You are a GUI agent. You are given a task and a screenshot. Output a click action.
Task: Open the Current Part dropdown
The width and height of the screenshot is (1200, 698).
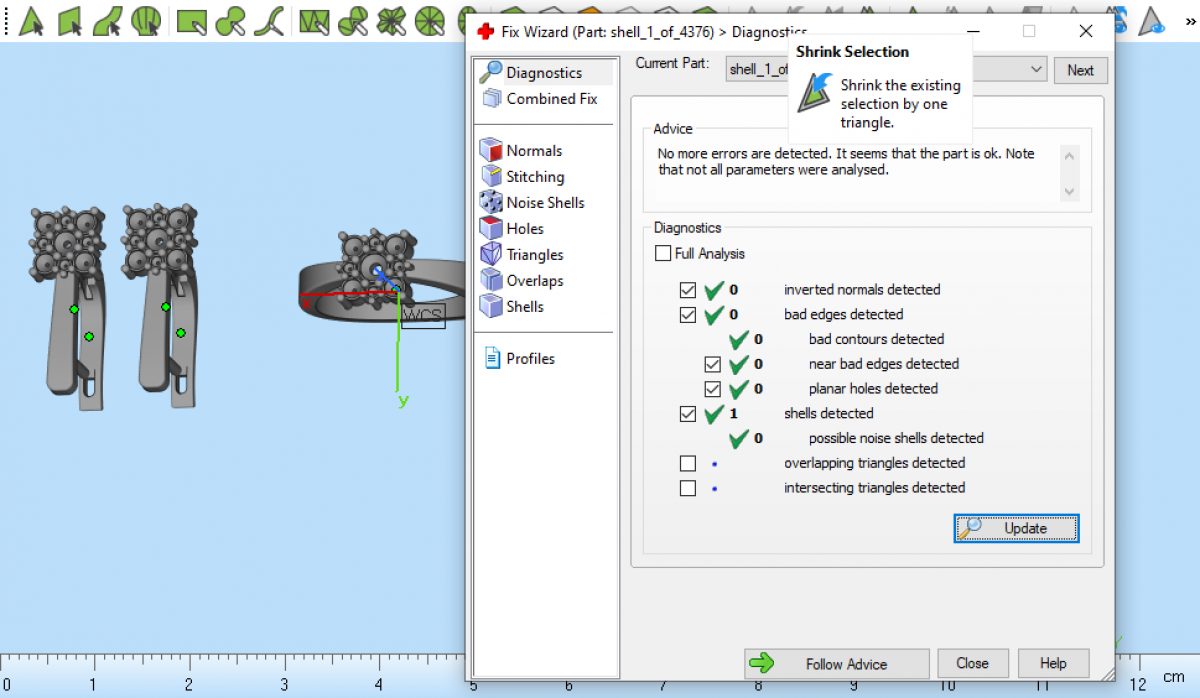point(1036,70)
